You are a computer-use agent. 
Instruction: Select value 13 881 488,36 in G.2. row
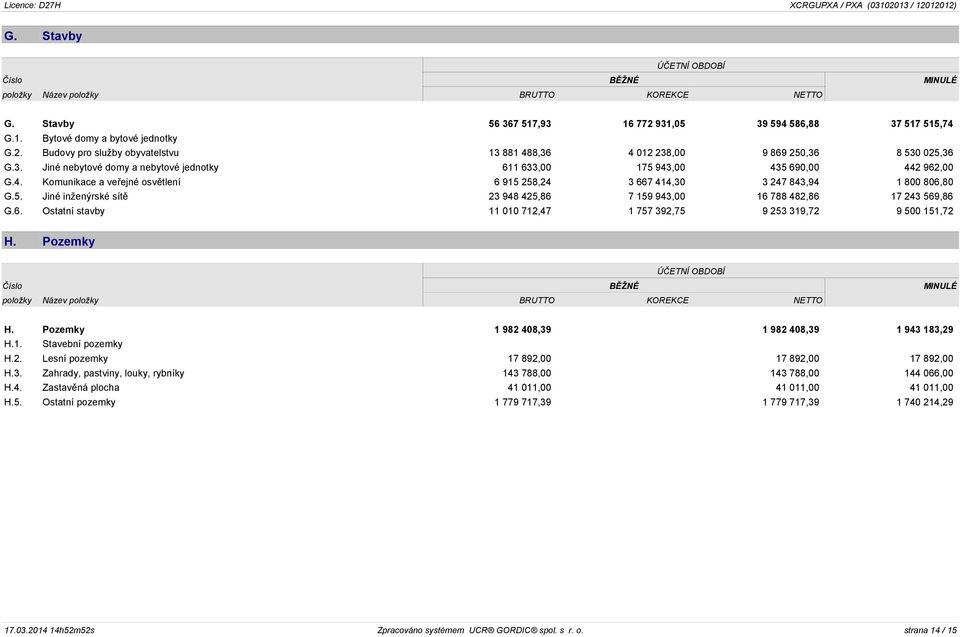coord(520,153)
